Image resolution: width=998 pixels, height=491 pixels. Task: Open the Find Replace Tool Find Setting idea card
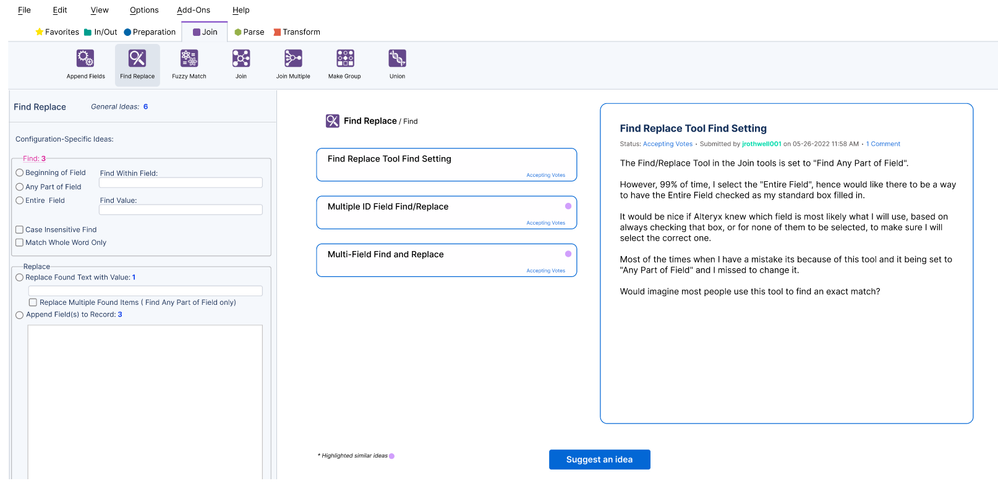coord(447,165)
